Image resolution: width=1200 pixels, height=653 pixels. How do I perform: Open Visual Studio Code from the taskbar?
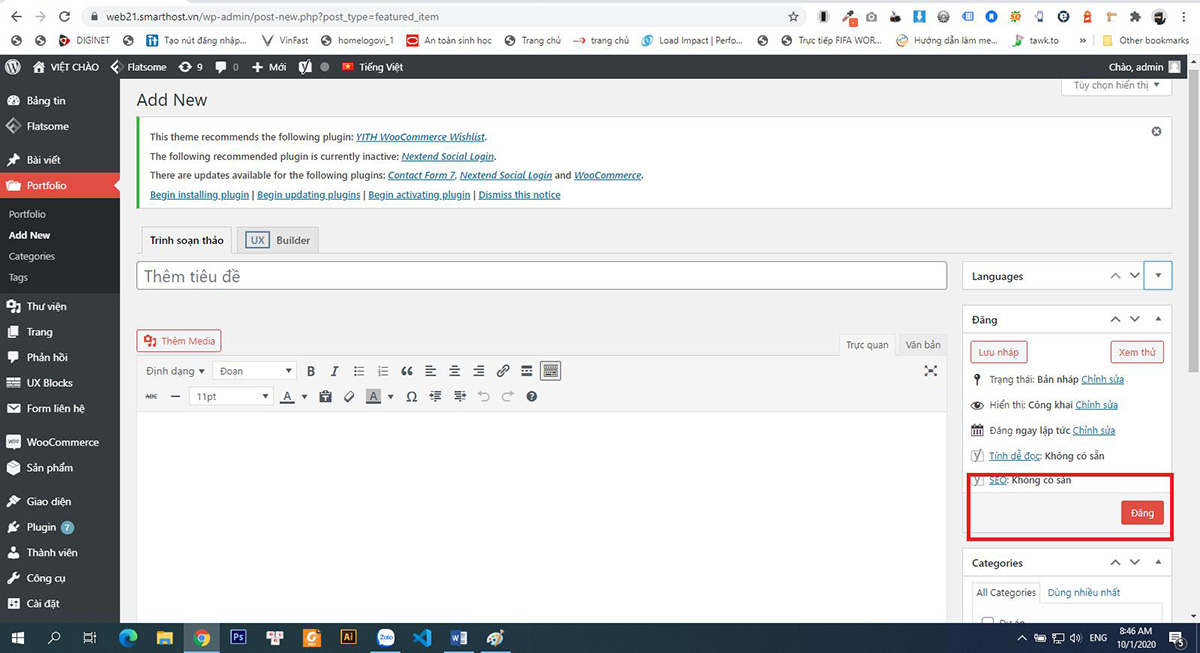[421, 637]
